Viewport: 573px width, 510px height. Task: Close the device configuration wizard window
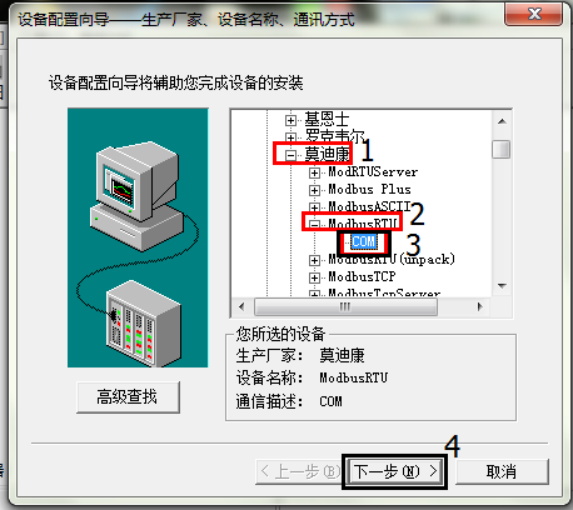click(x=534, y=14)
